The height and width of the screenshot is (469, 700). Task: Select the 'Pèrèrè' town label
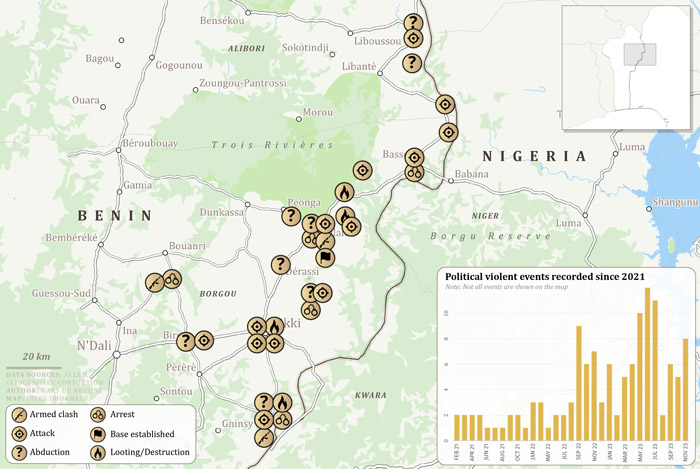(181, 367)
